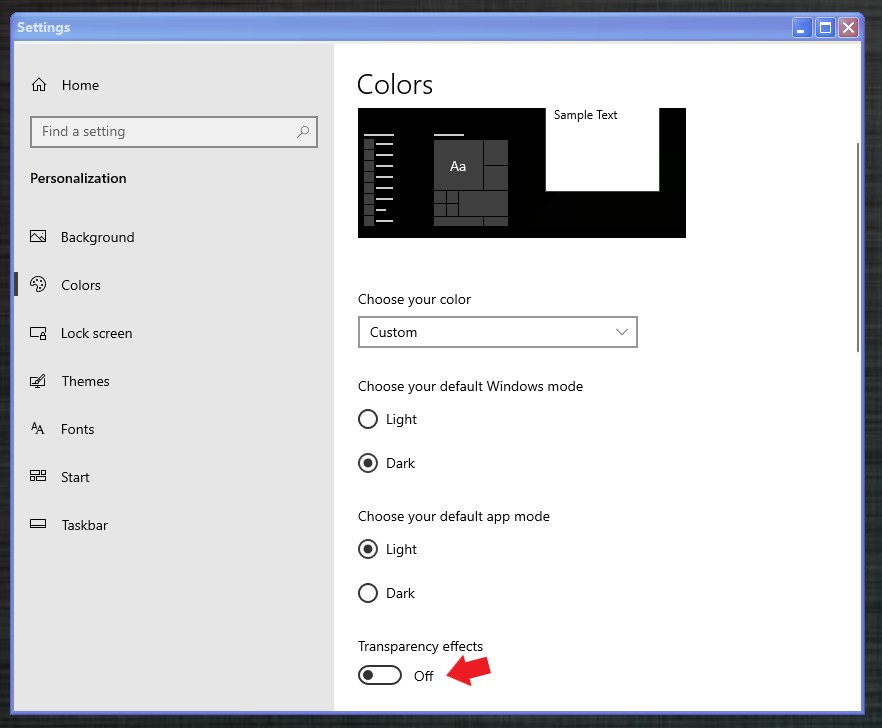Click the Colors palette icon
Image resolution: width=882 pixels, height=728 pixels.
[39, 285]
